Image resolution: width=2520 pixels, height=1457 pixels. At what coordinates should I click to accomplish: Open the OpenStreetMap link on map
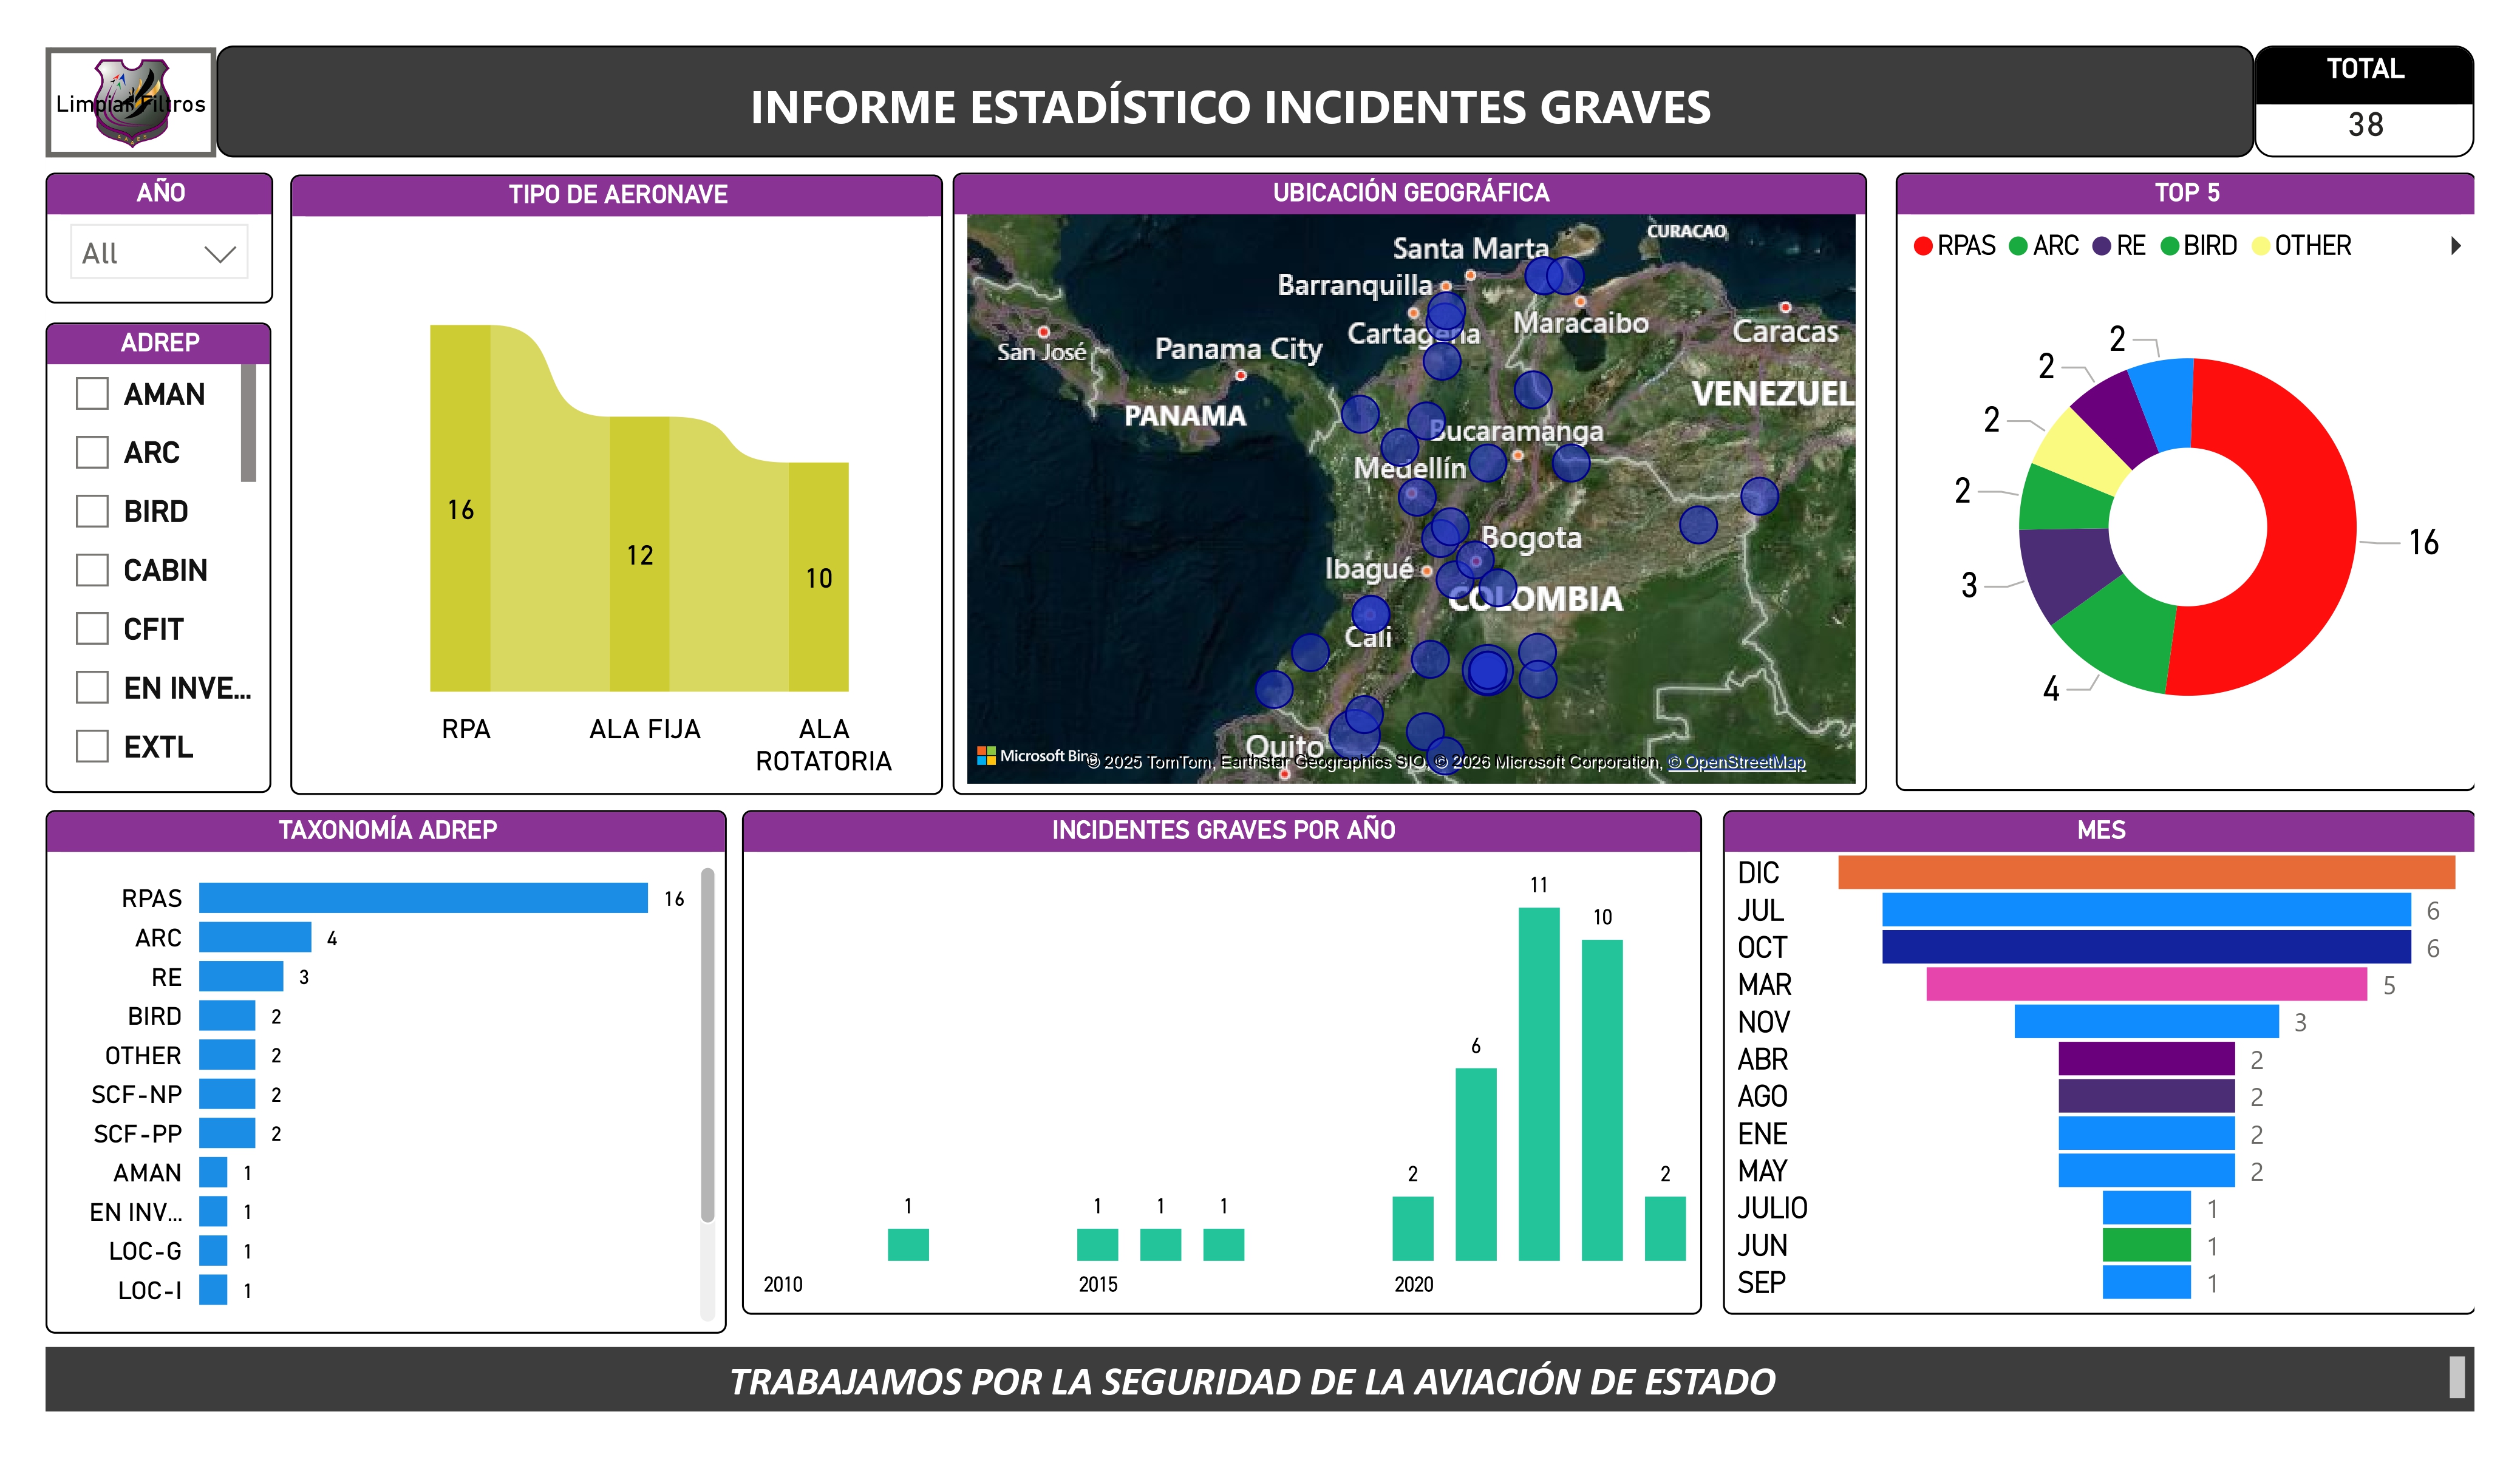pyautogui.click(x=1737, y=762)
